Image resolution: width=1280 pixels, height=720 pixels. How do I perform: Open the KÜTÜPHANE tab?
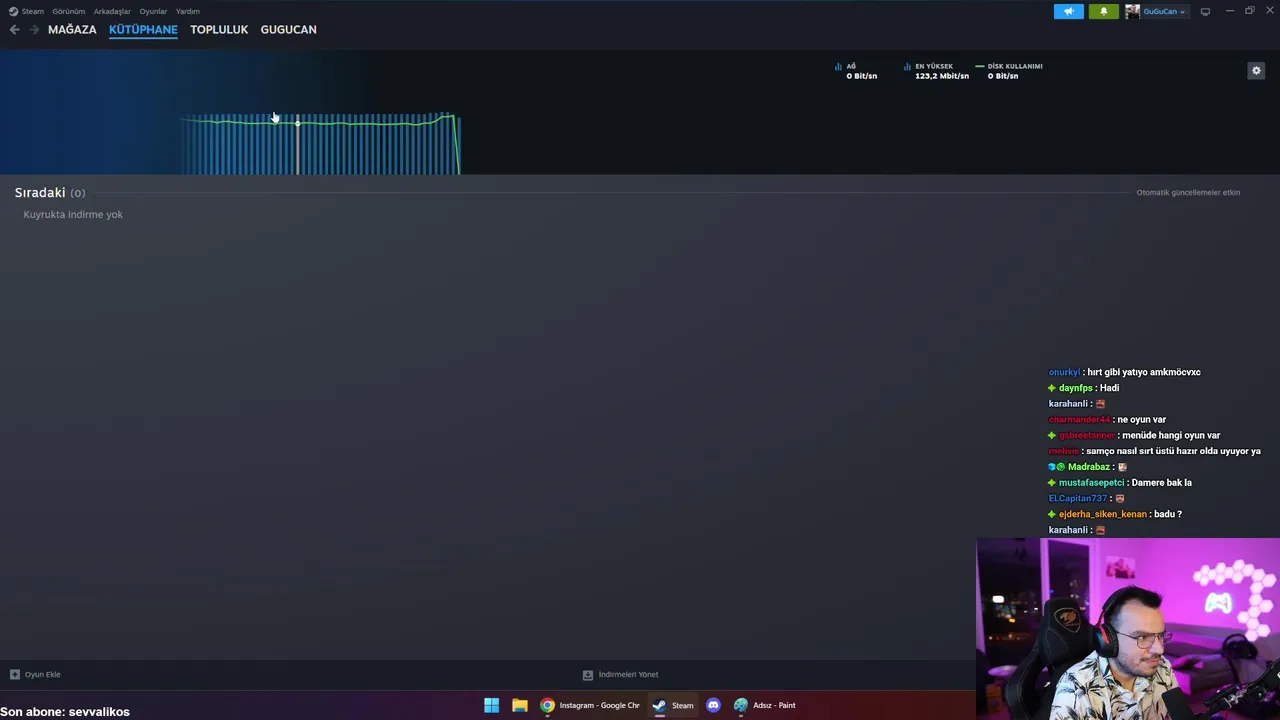[143, 30]
